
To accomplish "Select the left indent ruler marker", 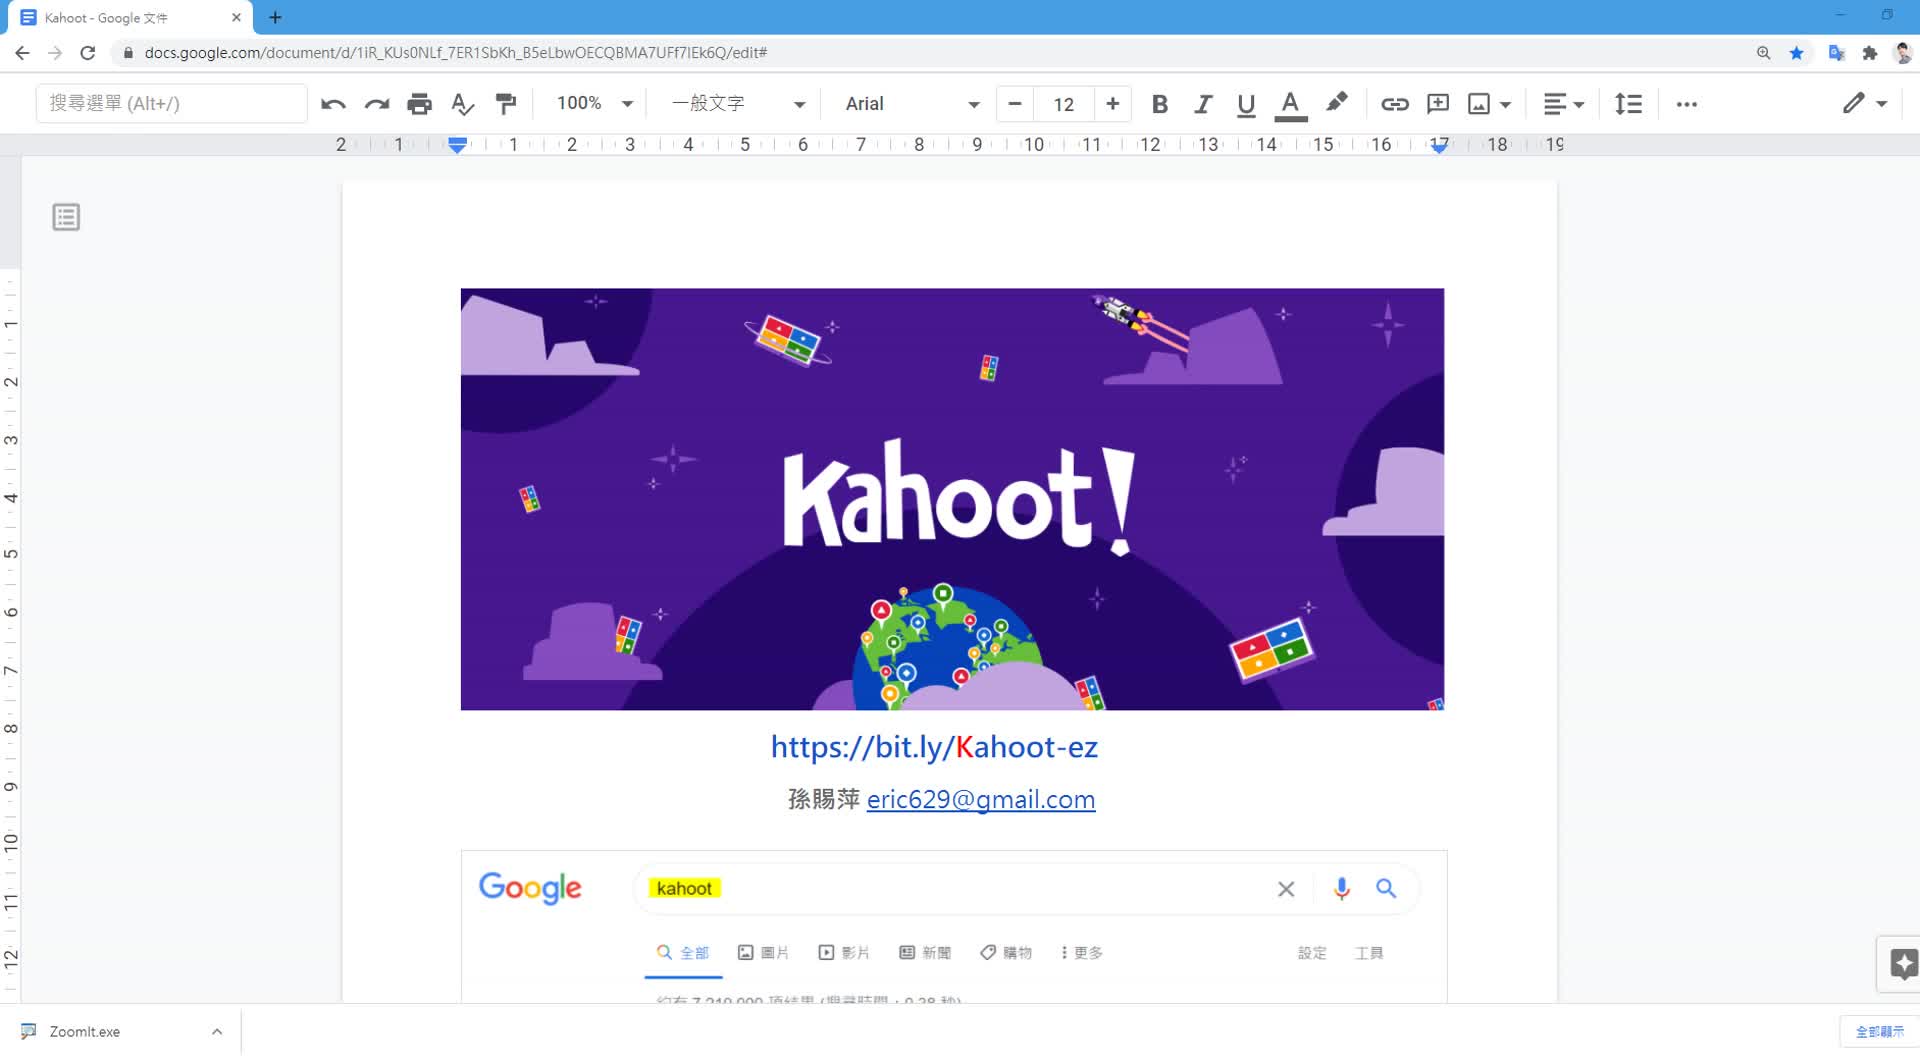I will point(457,146).
